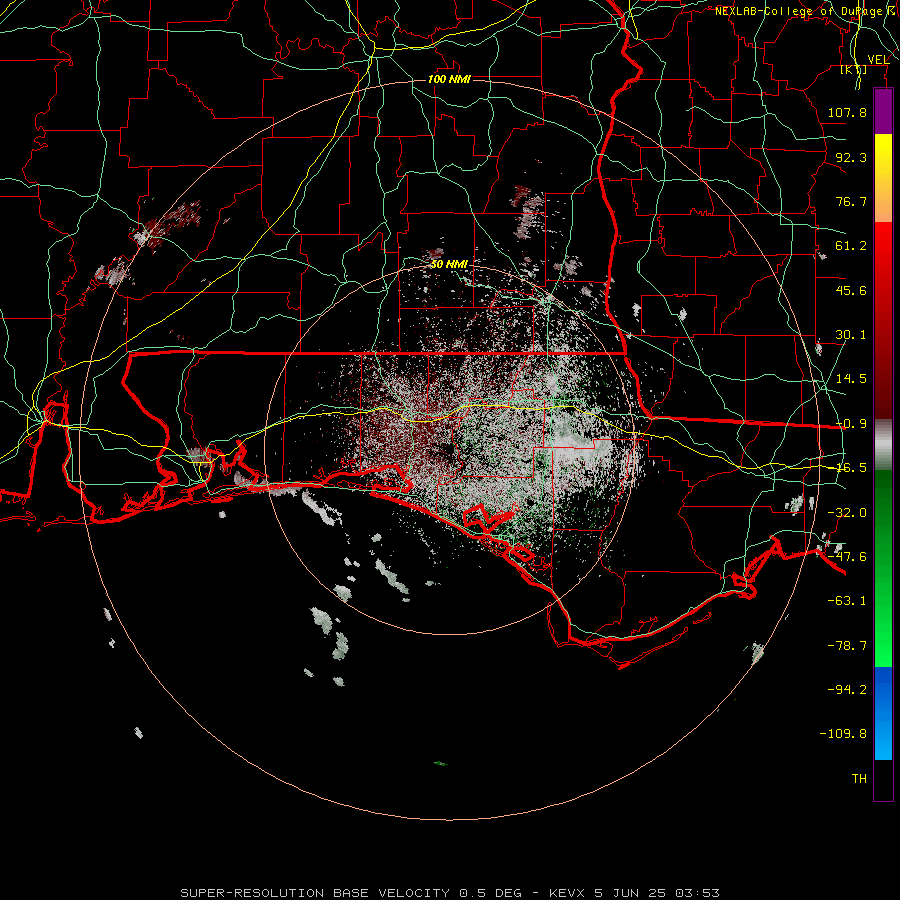Click the -0.9 value on velocity scale
Image resolution: width=900 pixels, height=900 pixels.
[x=851, y=424]
